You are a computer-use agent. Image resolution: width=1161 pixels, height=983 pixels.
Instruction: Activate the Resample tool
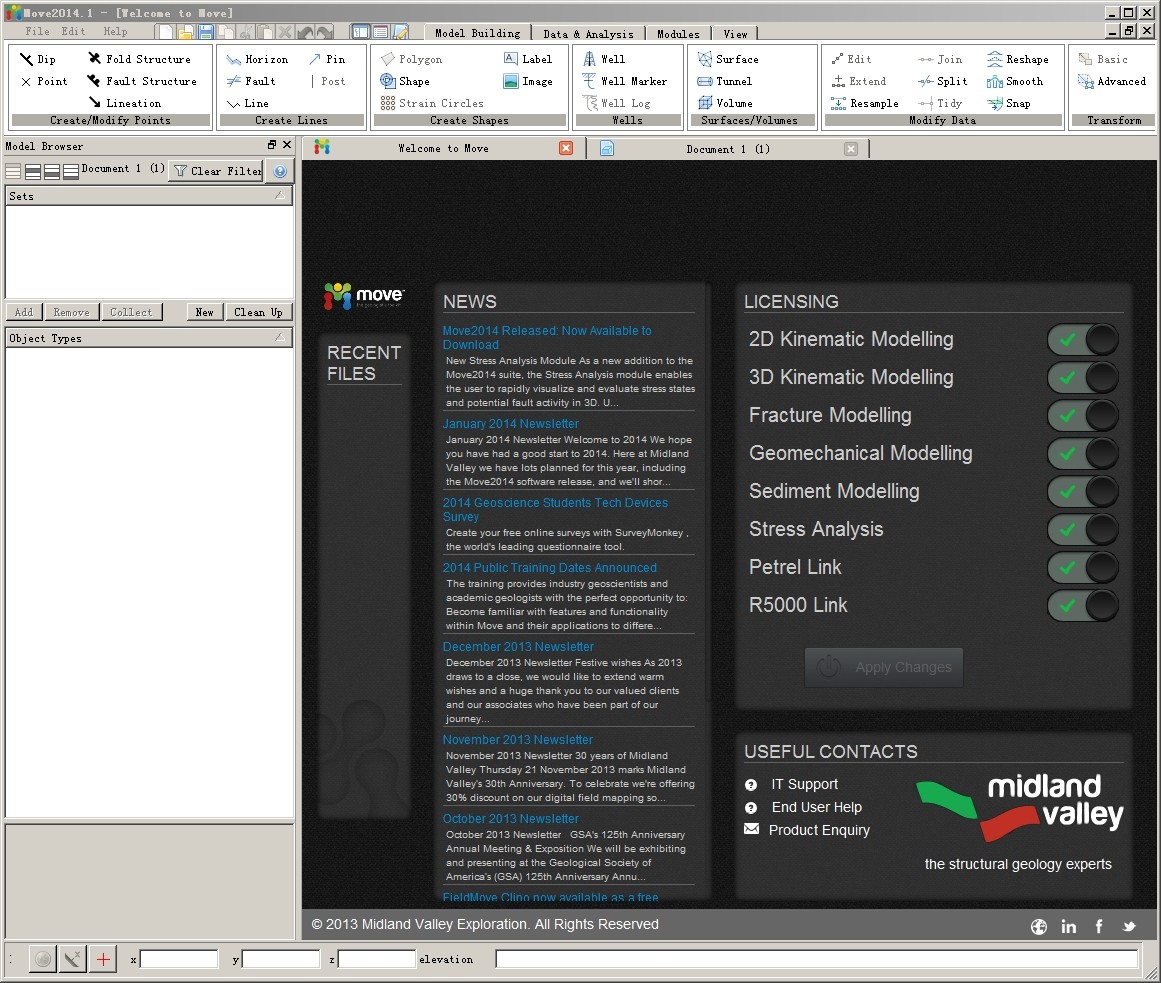865,104
